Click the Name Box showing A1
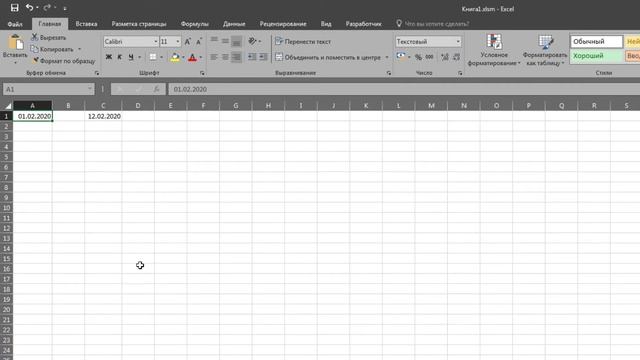 click(48, 89)
